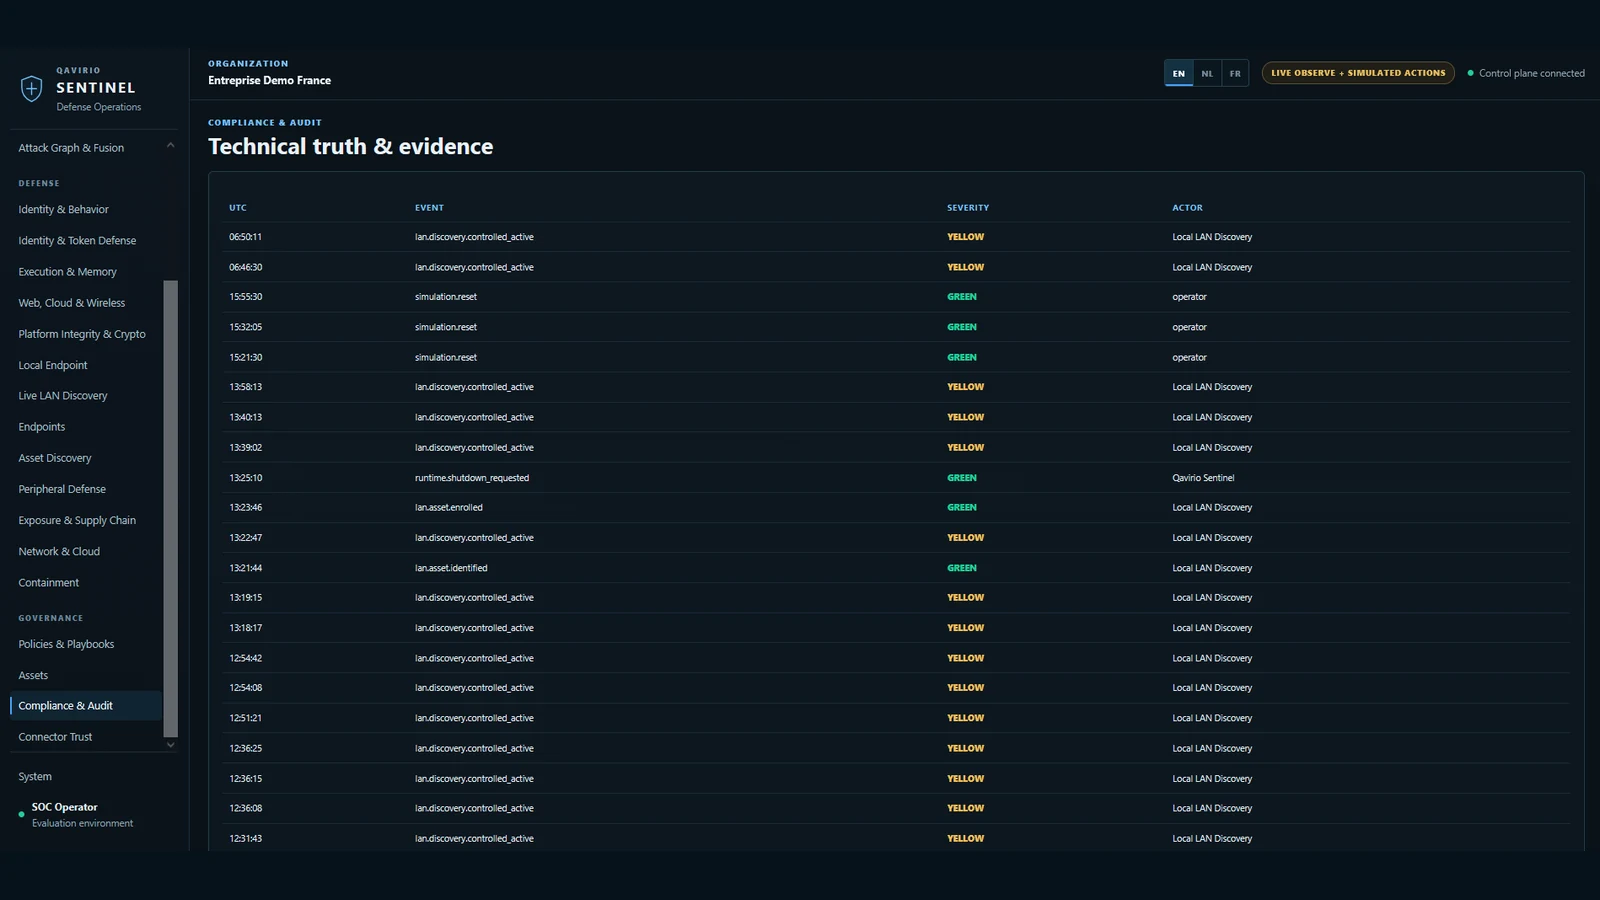Image resolution: width=1600 pixels, height=900 pixels.
Task: Open Connector Trust
Action: point(55,737)
